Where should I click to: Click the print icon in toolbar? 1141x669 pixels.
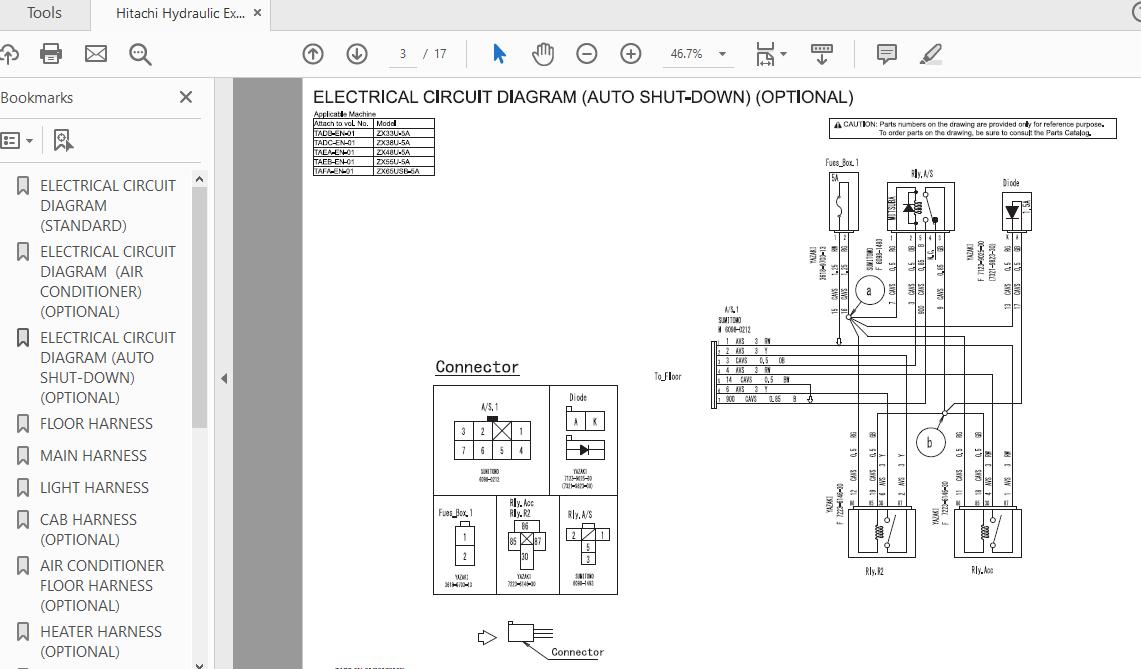(x=51, y=54)
